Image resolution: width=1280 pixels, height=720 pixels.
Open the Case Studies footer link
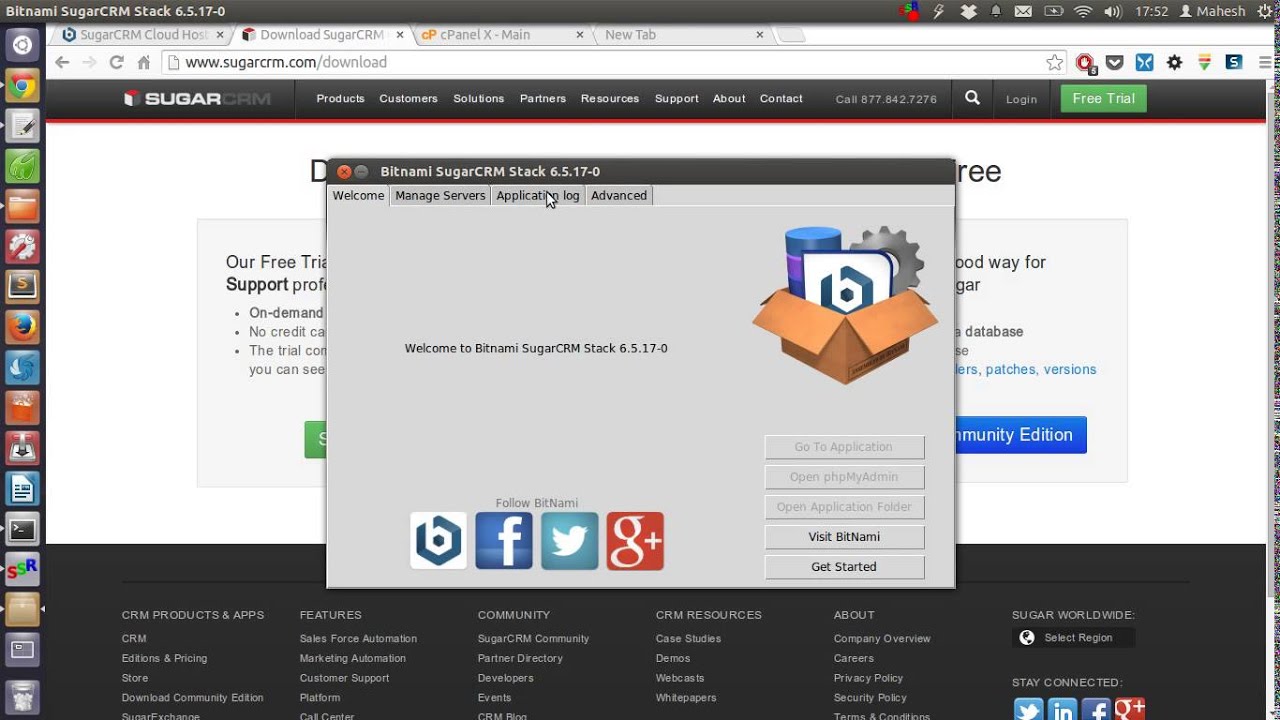[x=688, y=639]
